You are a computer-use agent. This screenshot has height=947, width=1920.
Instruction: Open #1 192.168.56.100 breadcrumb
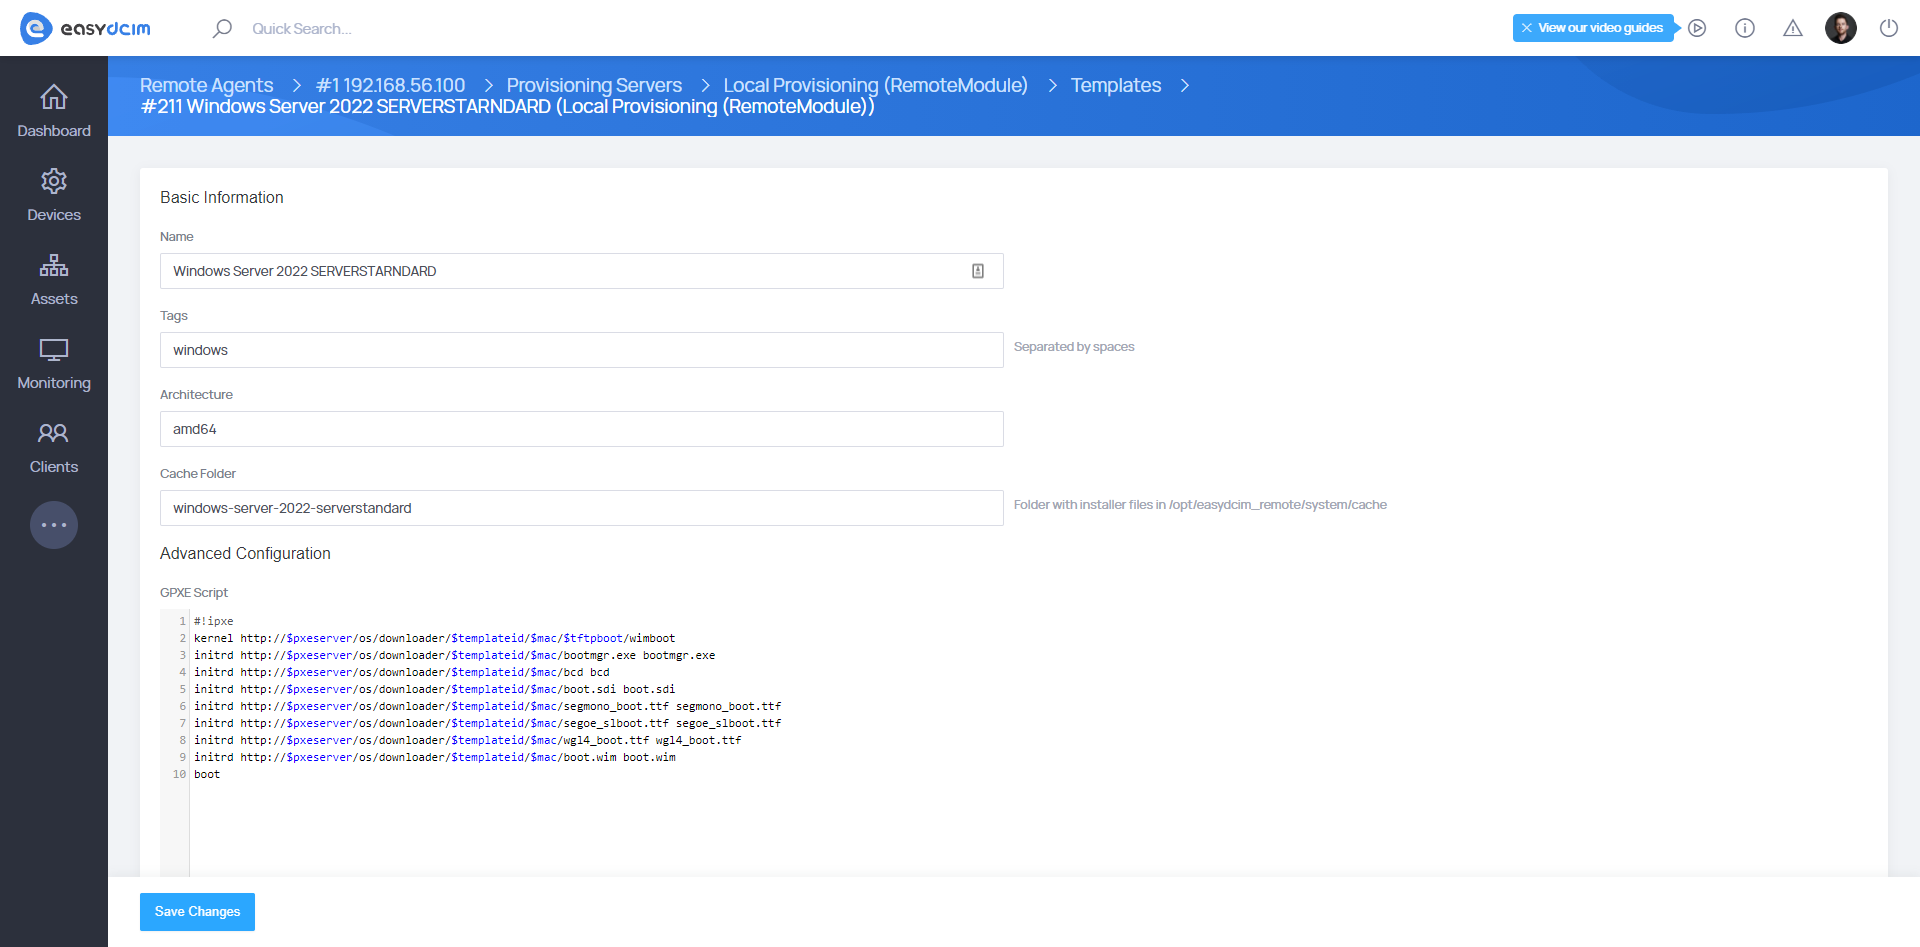click(x=390, y=85)
